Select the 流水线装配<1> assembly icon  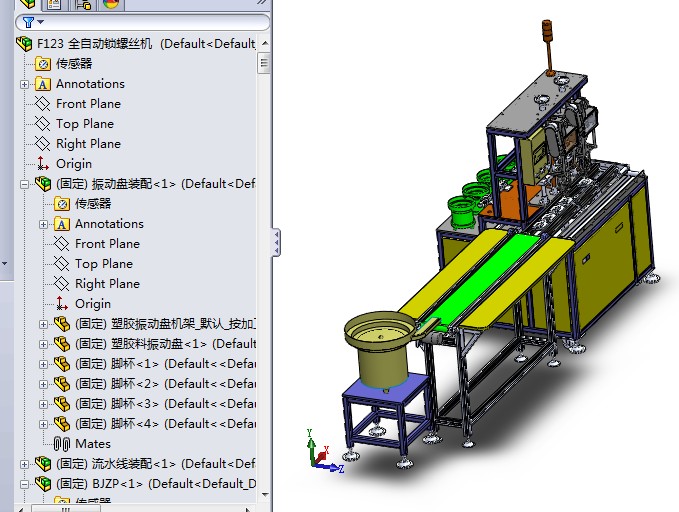click(43, 463)
